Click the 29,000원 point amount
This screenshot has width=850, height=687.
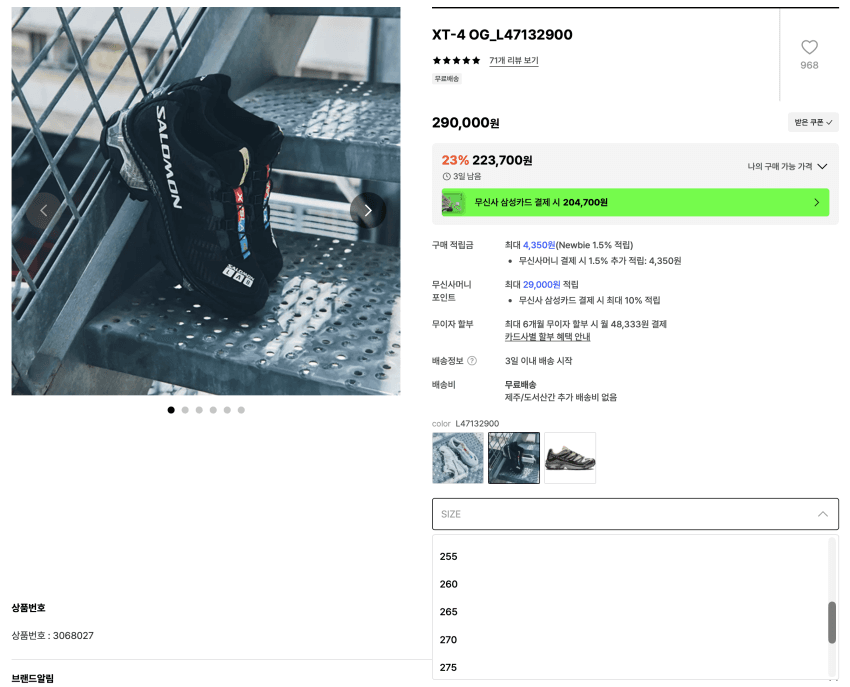[542, 285]
